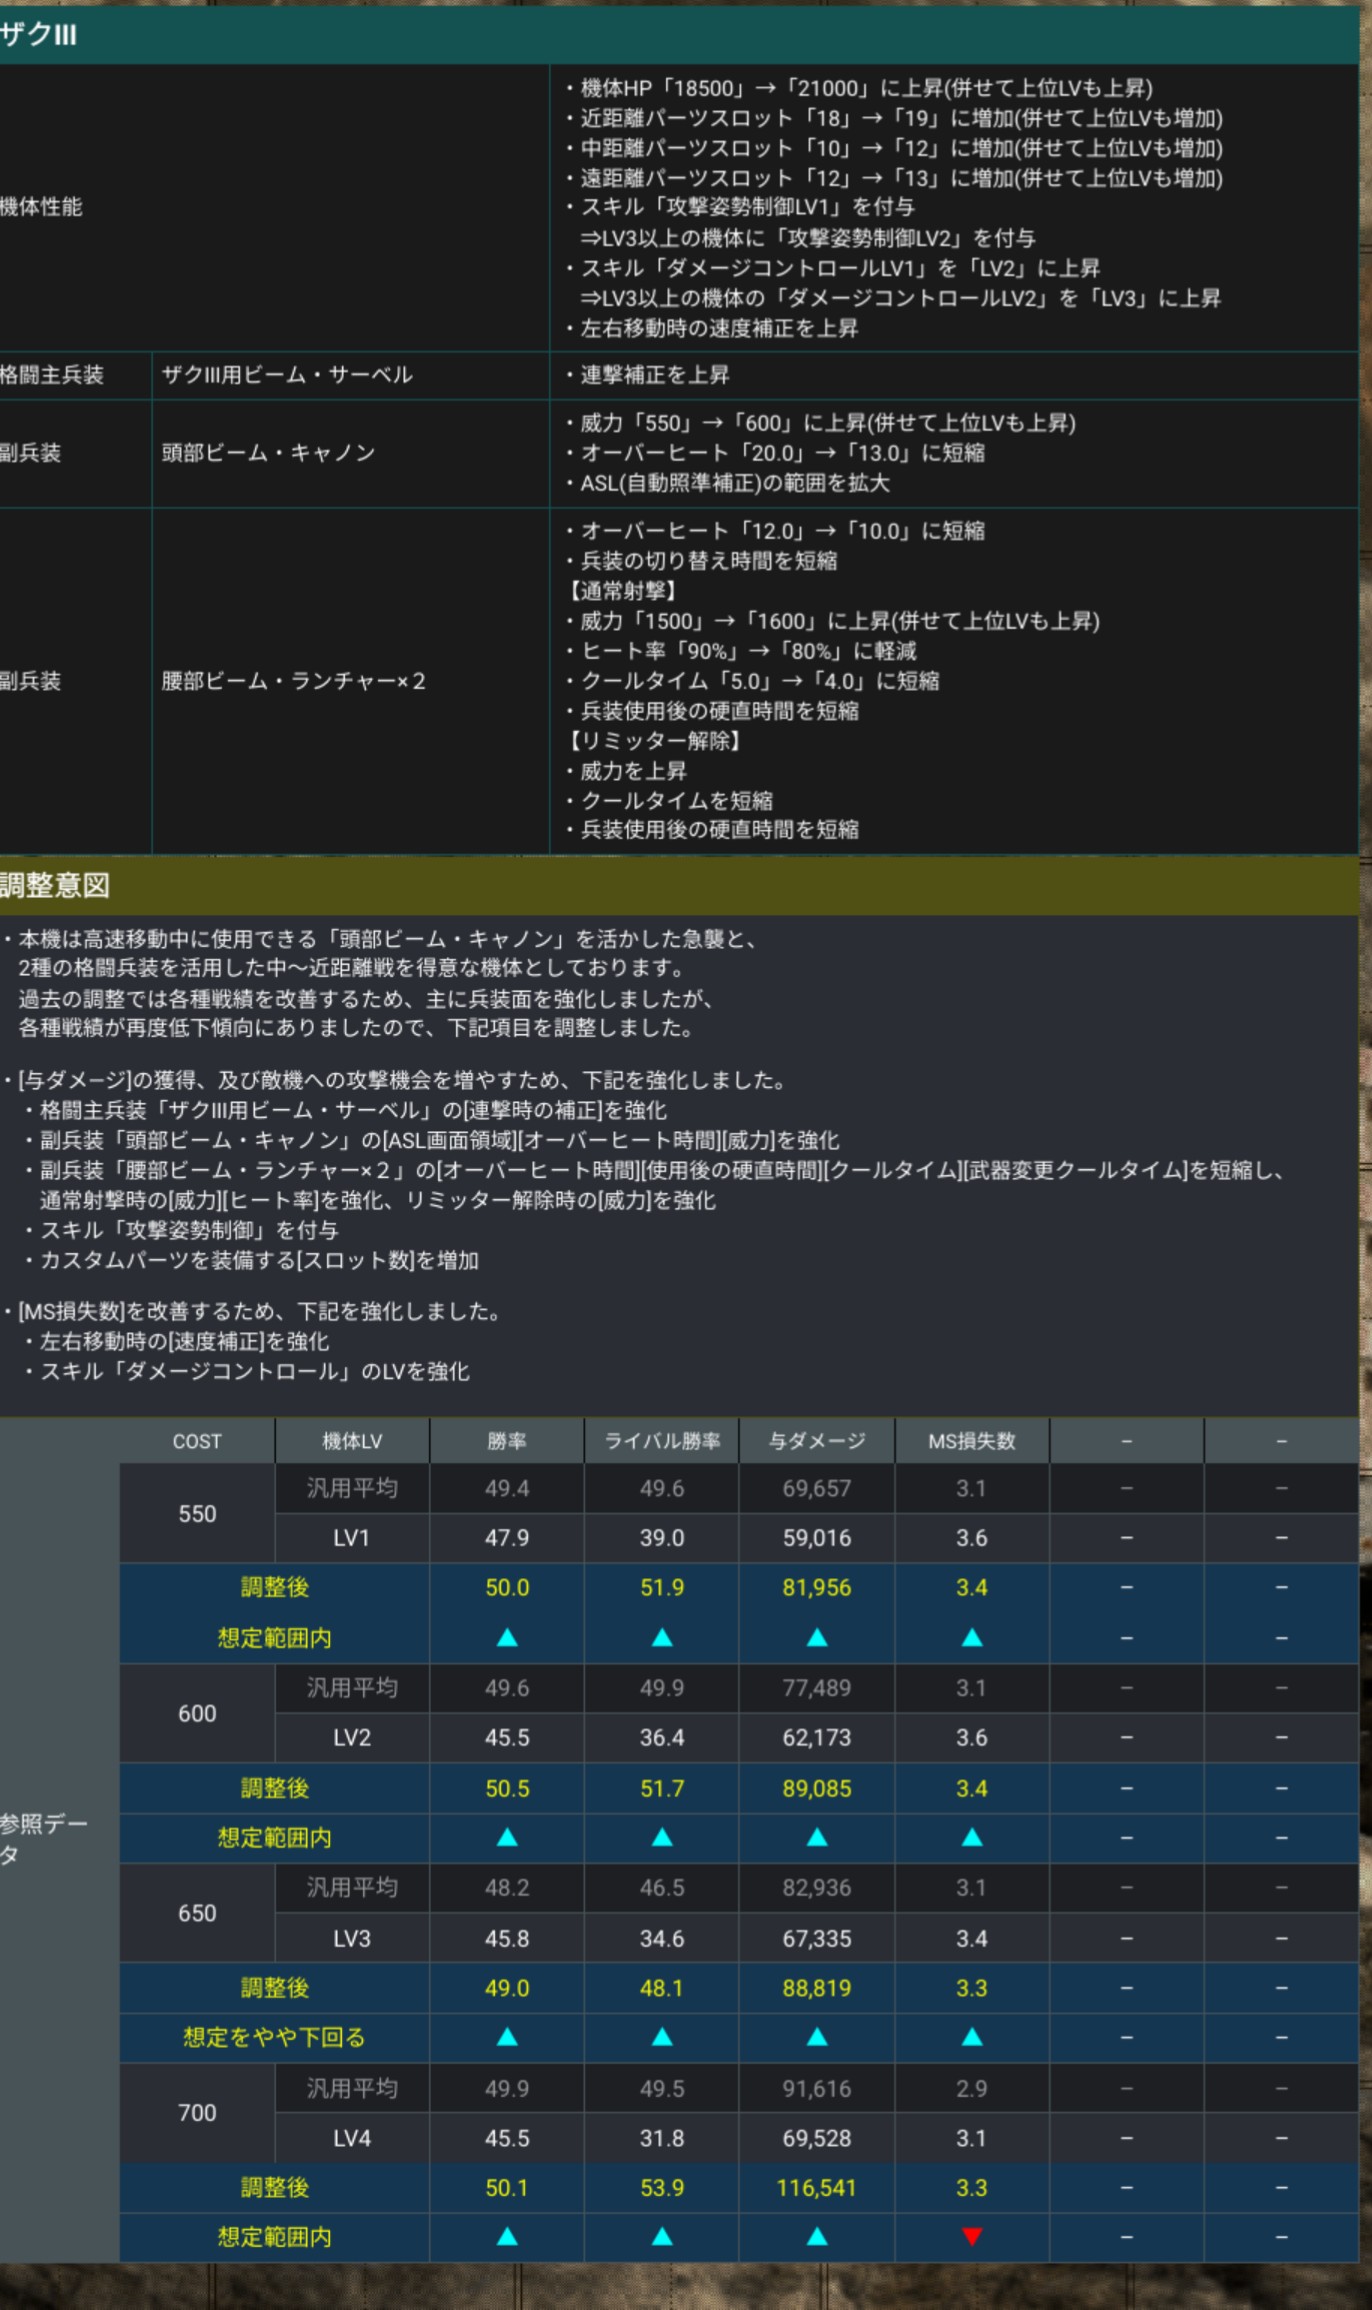Click the cyan up triangle below 49.0
This screenshot has height=2310, width=1372.
507,2037
